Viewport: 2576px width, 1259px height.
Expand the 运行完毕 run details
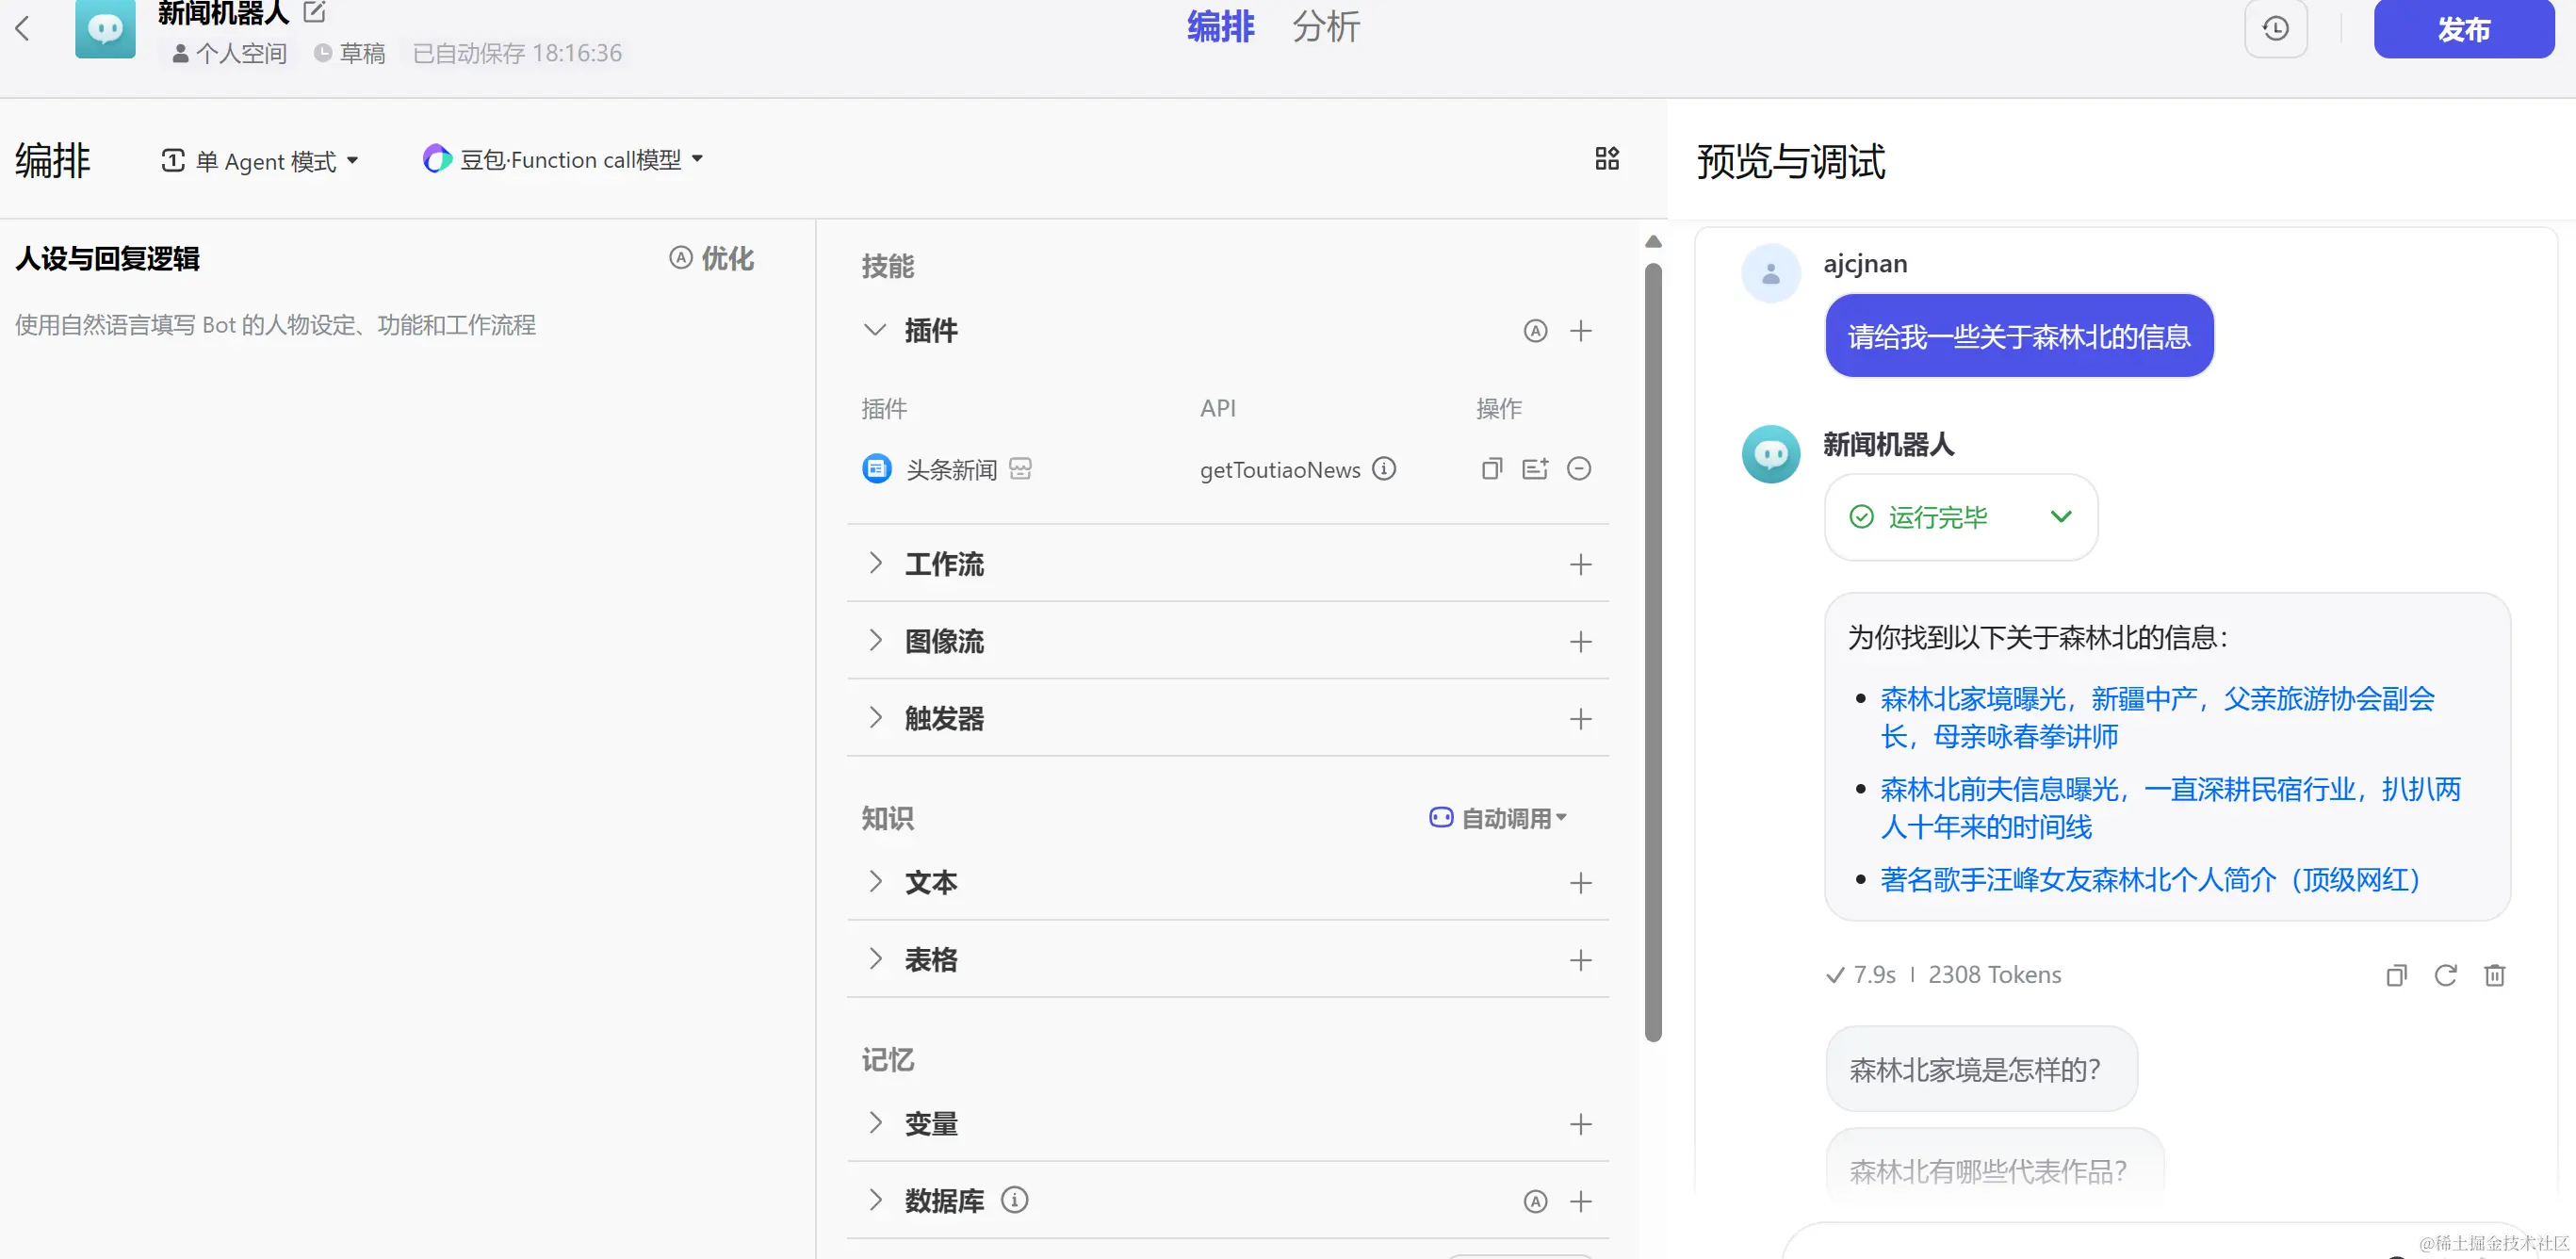[2060, 517]
